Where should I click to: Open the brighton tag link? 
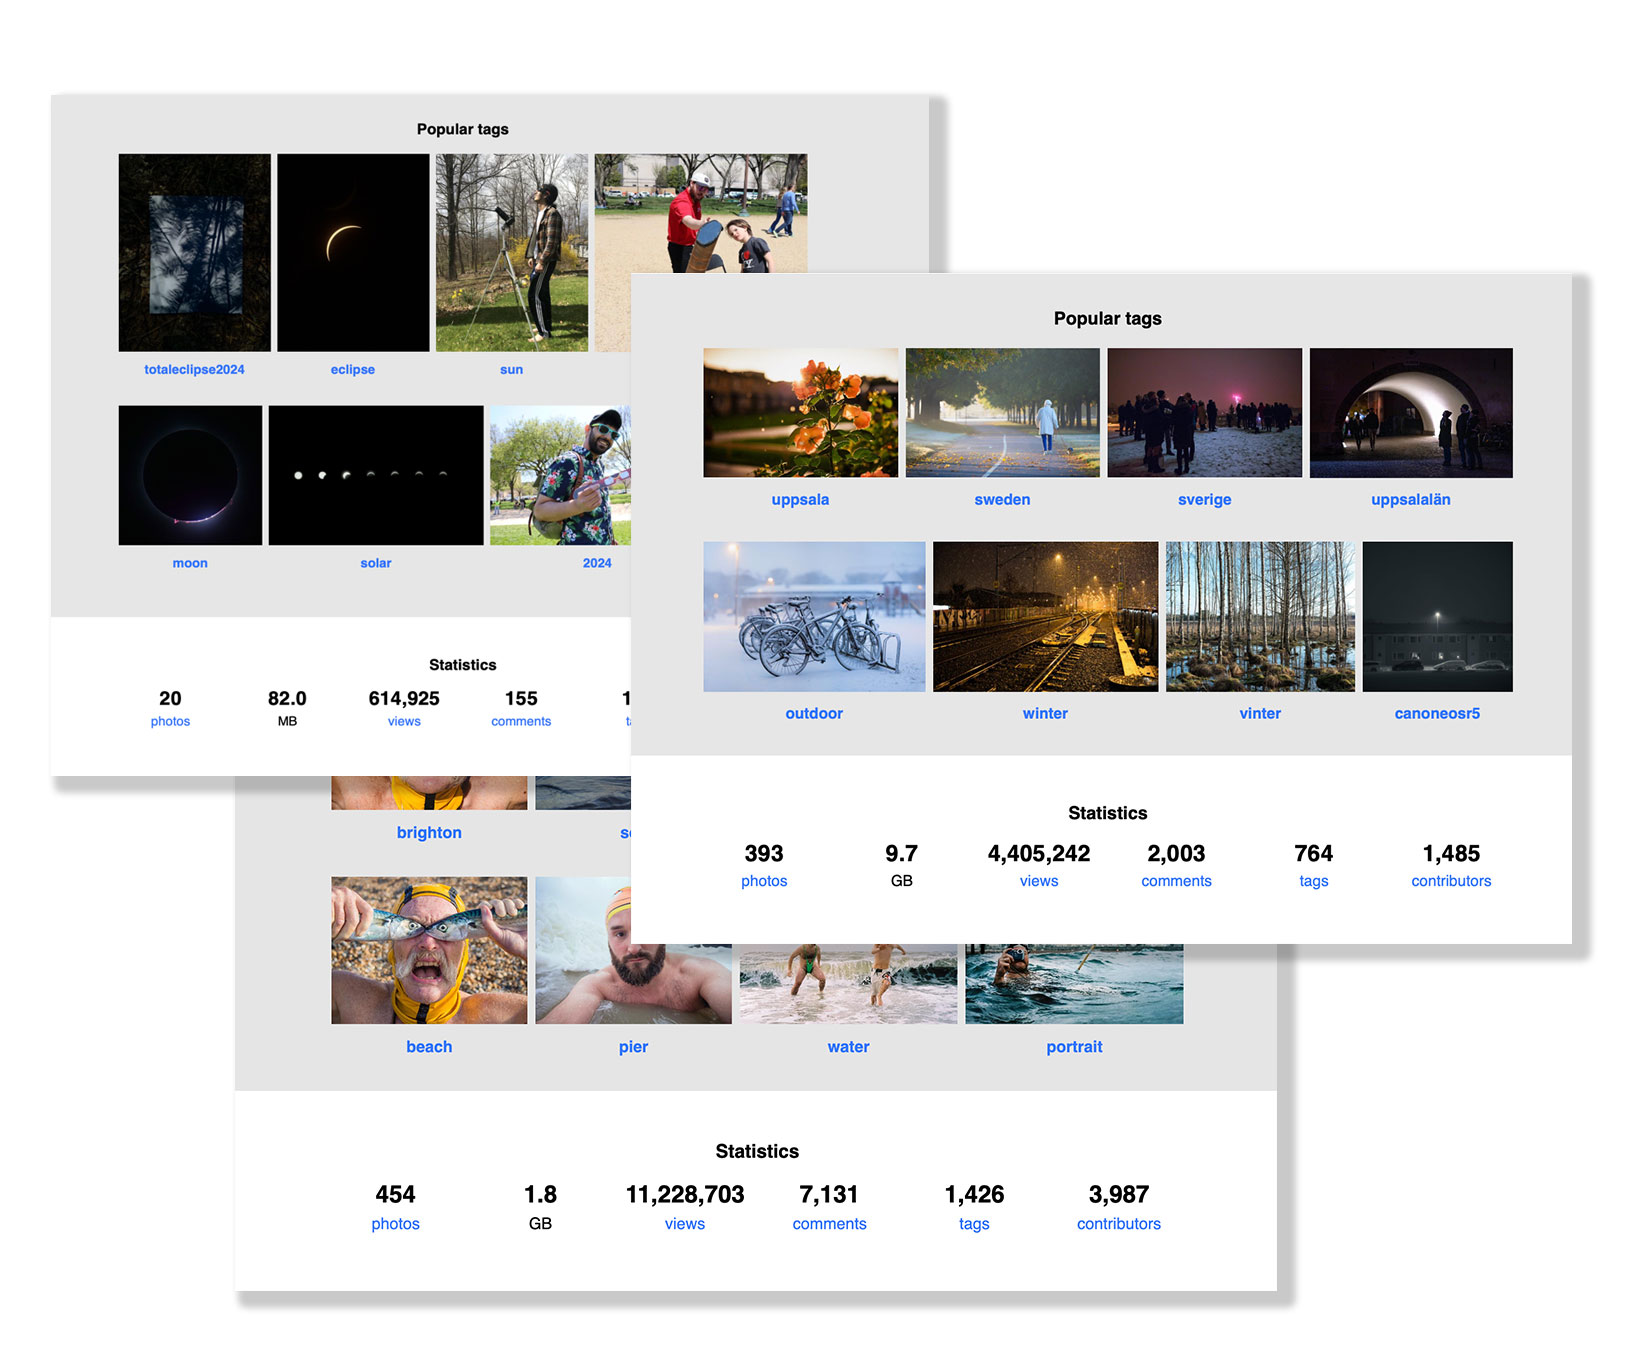(429, 833)
